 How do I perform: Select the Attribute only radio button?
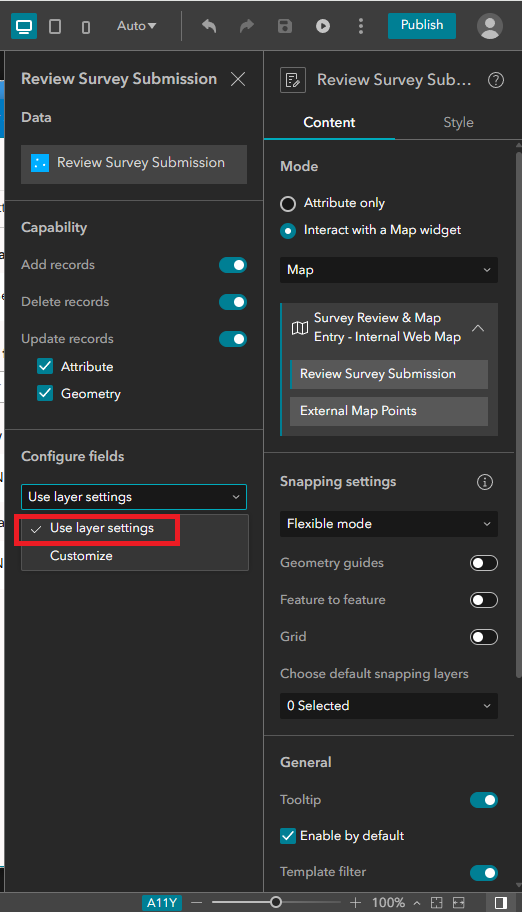(x=288, y=204)
